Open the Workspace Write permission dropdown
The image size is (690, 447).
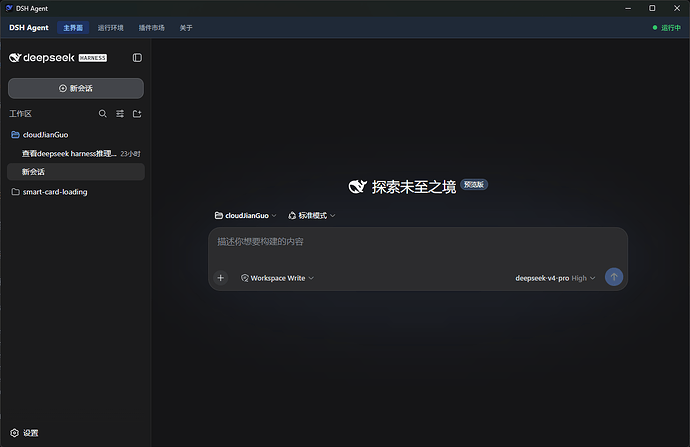(x=277, y=278)
